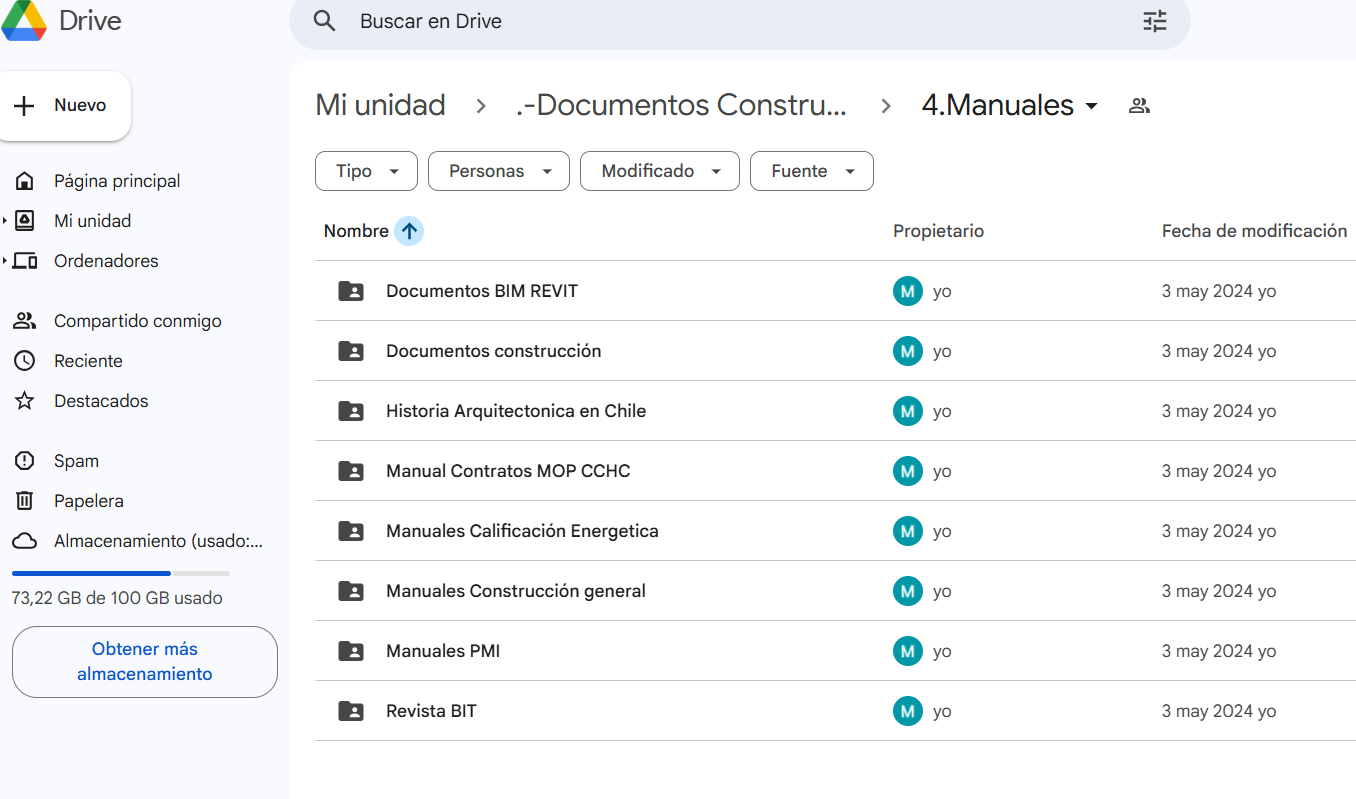Click the Papelera trash icon

[24, 500]
